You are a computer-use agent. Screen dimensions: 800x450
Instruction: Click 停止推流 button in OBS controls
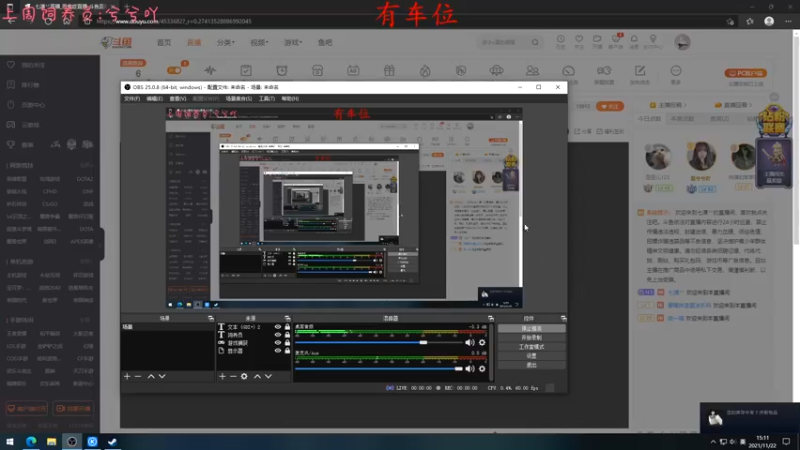point(531,329)
